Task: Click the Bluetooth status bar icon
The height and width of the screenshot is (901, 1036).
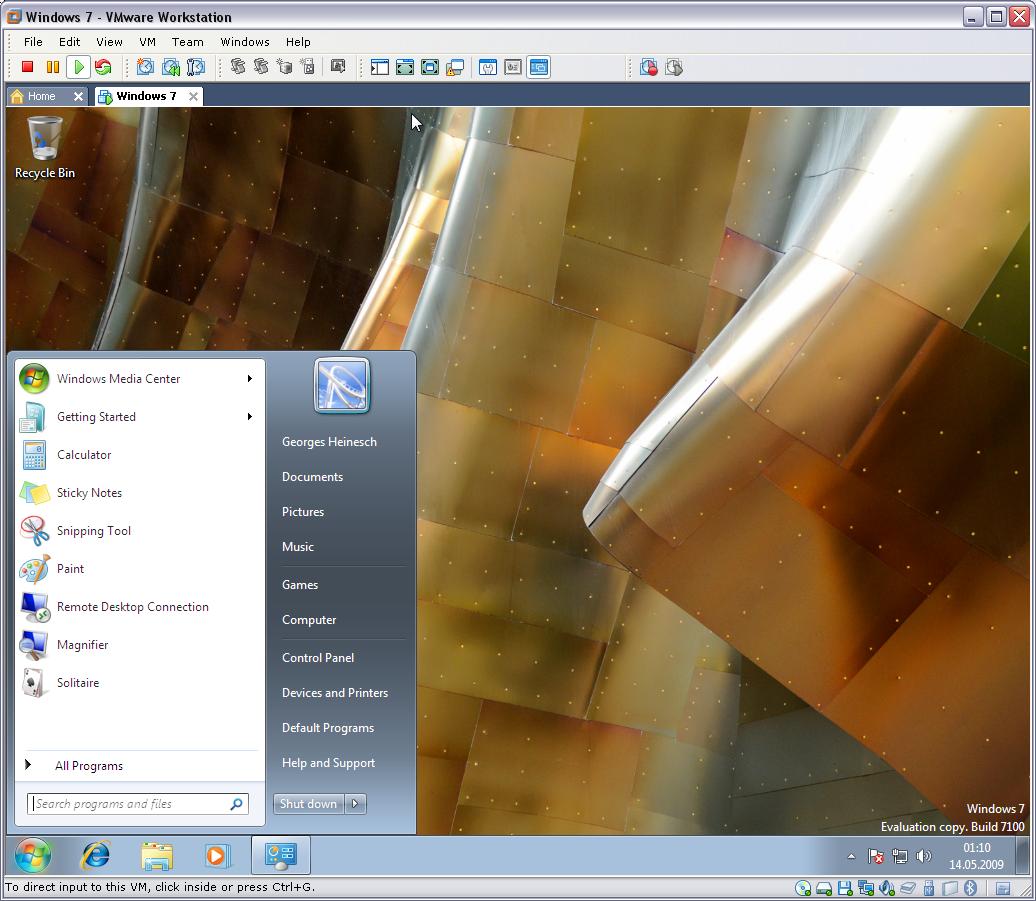Action: [x=970, y=888]
